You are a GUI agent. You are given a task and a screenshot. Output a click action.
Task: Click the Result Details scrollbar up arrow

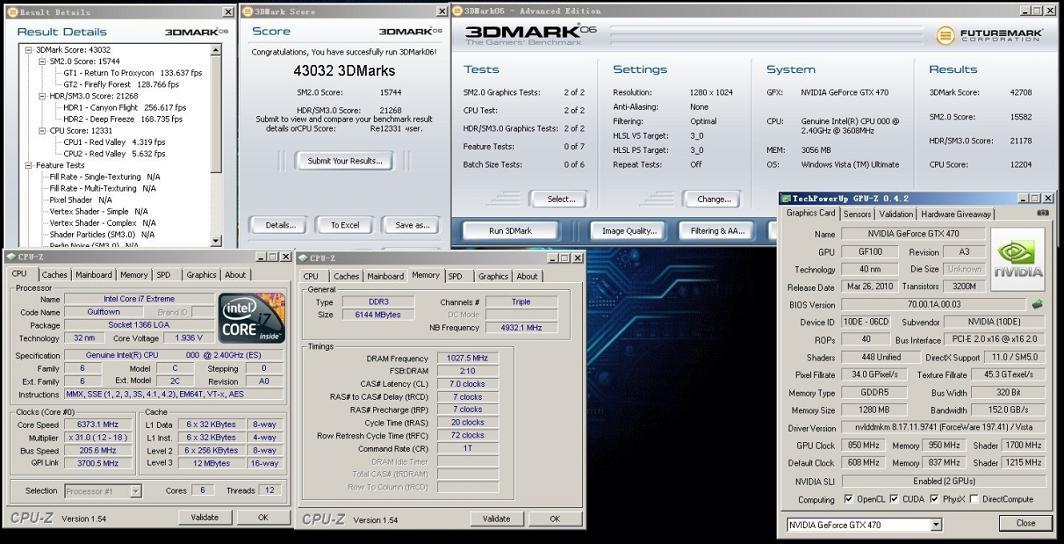[216, 50]
